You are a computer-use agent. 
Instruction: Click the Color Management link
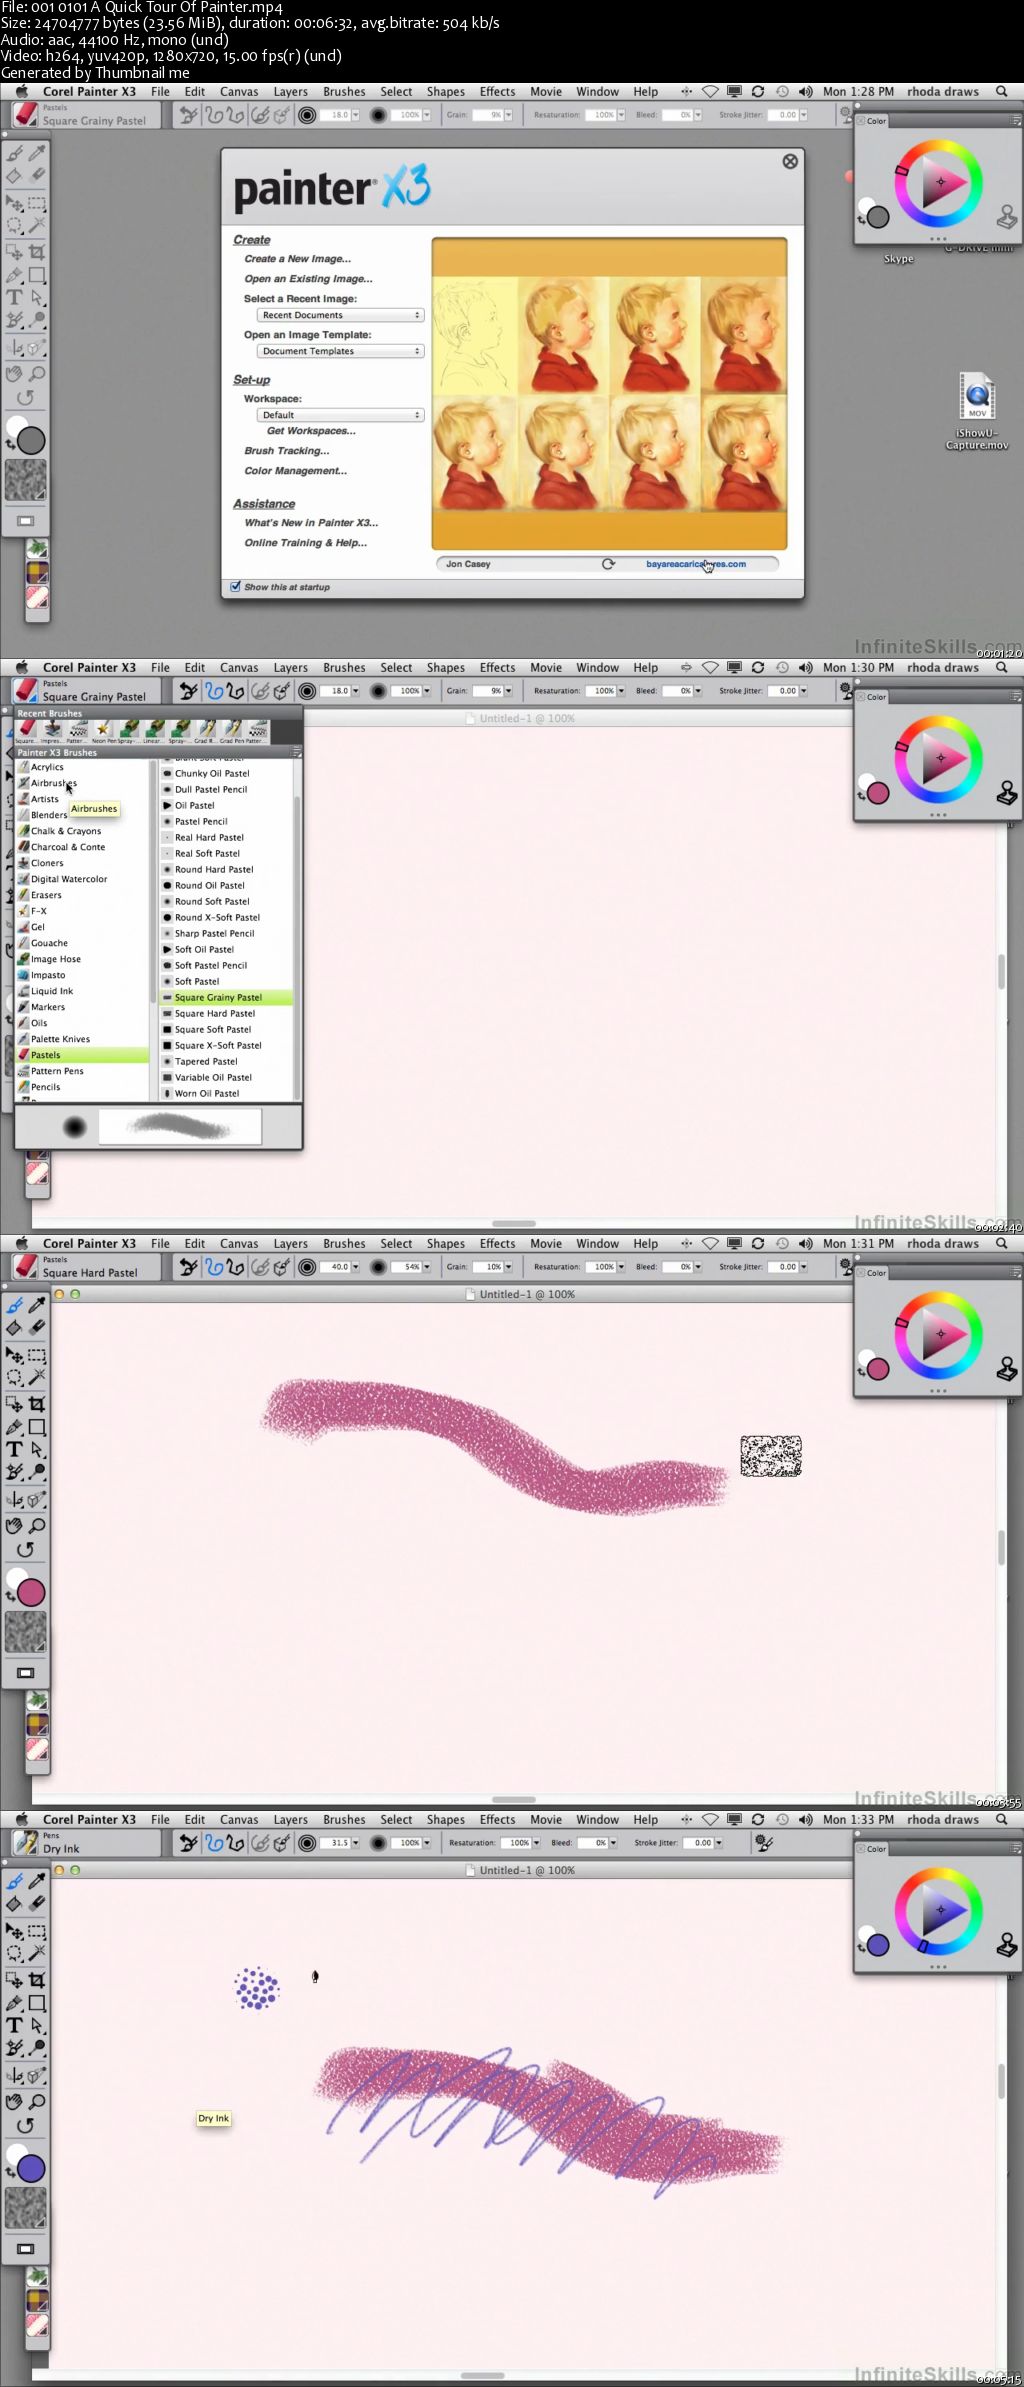(x=295, y=471)
